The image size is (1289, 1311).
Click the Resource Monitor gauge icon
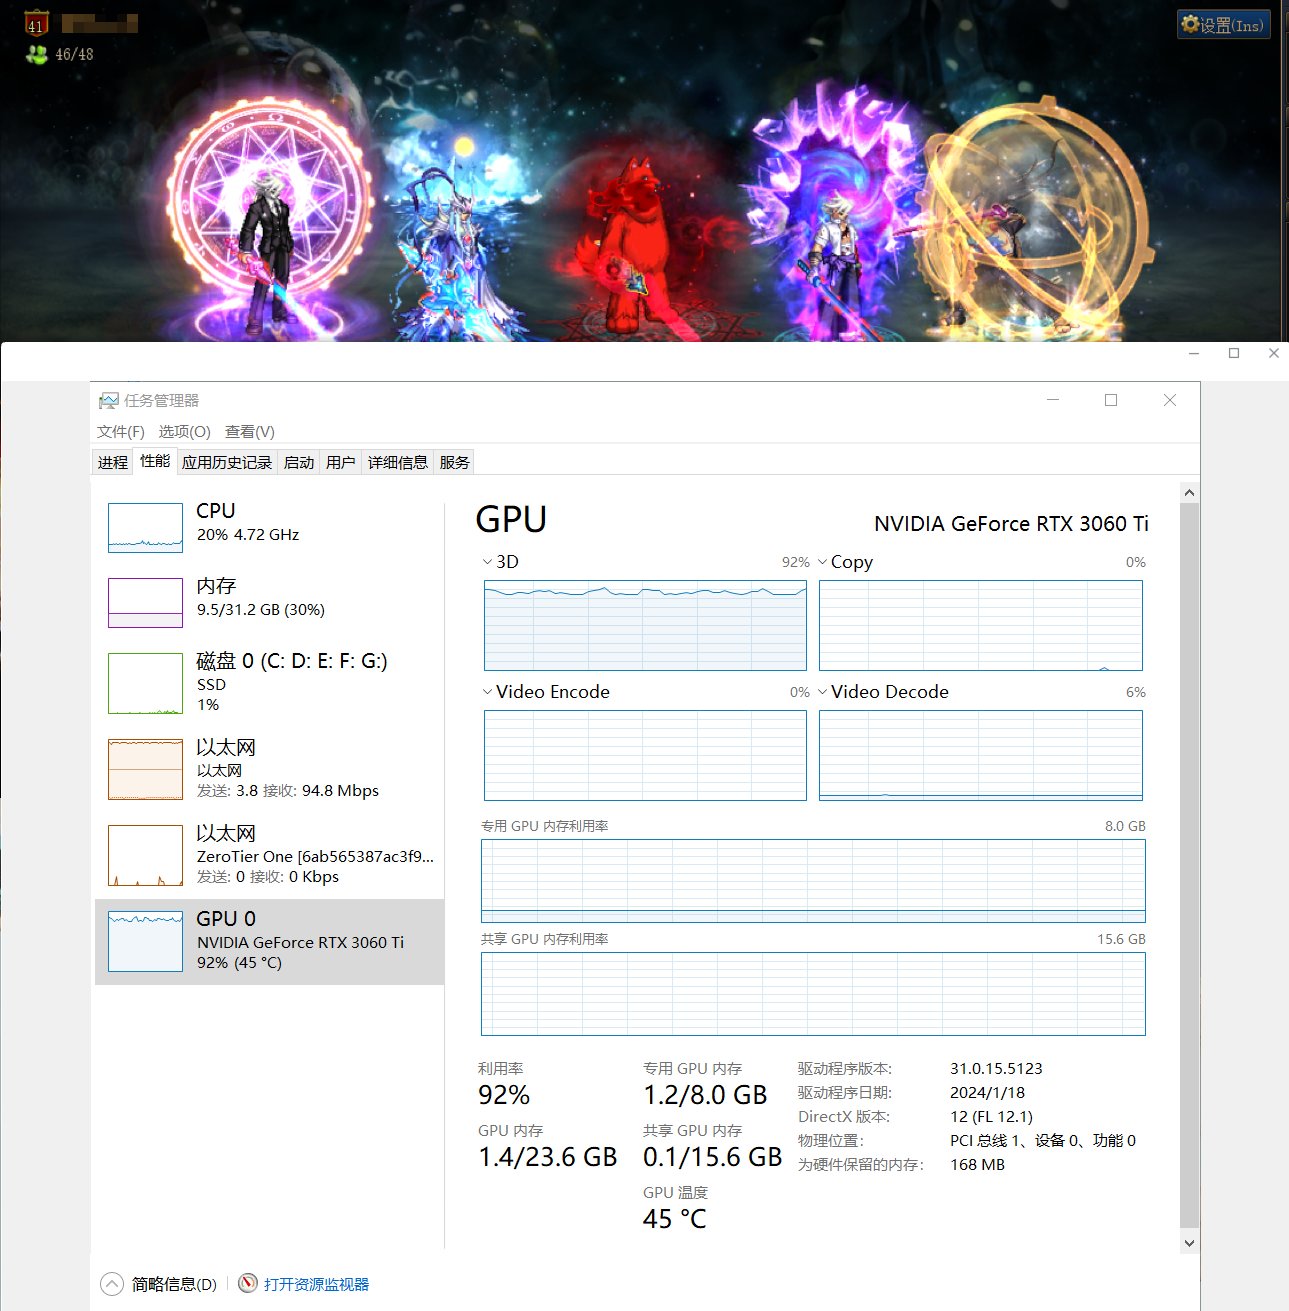248,1283
